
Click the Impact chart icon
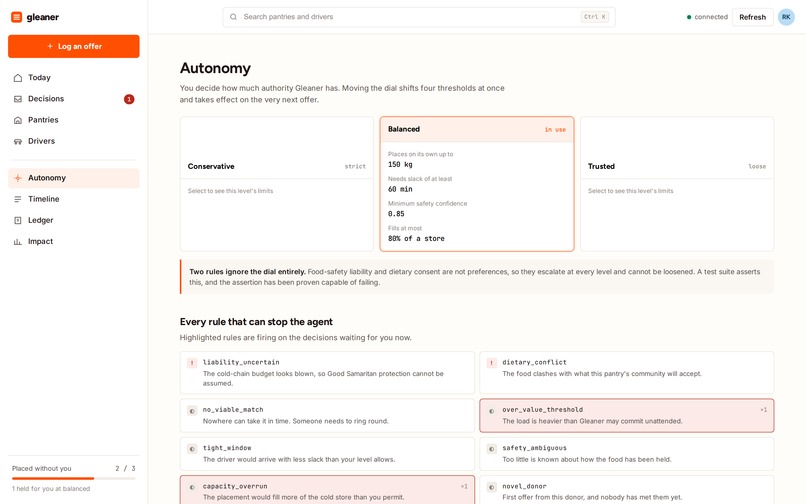click(x=18, y=241)
